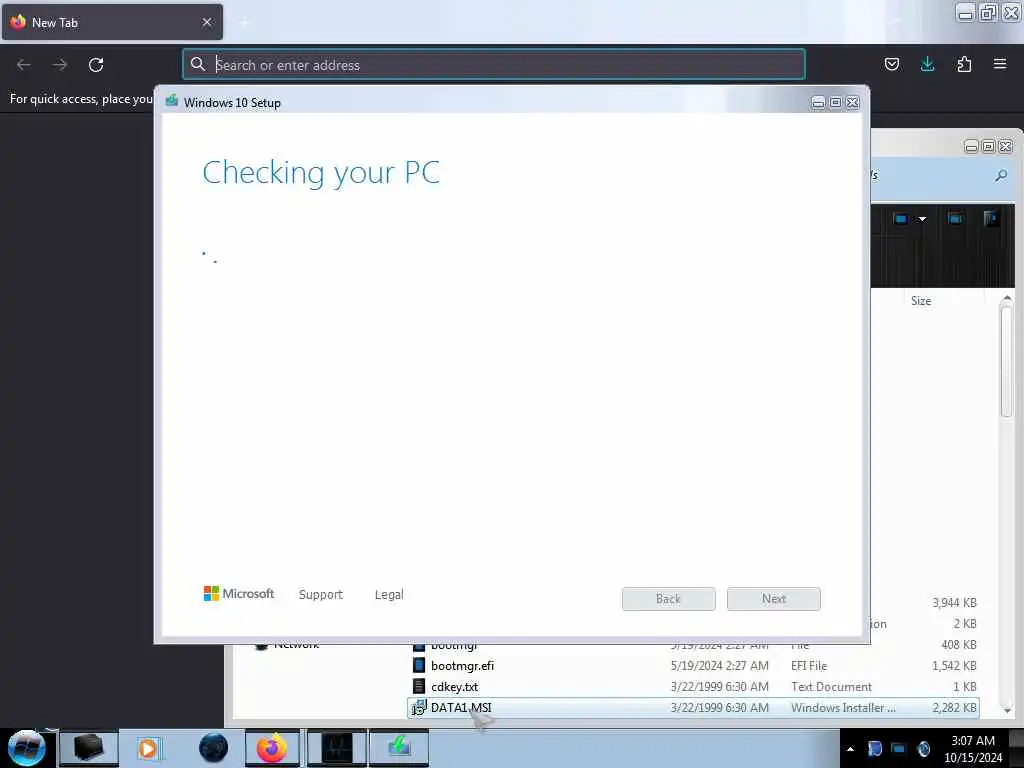Click the round tray icon beside clock
Viewport: 1024px width, 768px height.
coord(923,748)
